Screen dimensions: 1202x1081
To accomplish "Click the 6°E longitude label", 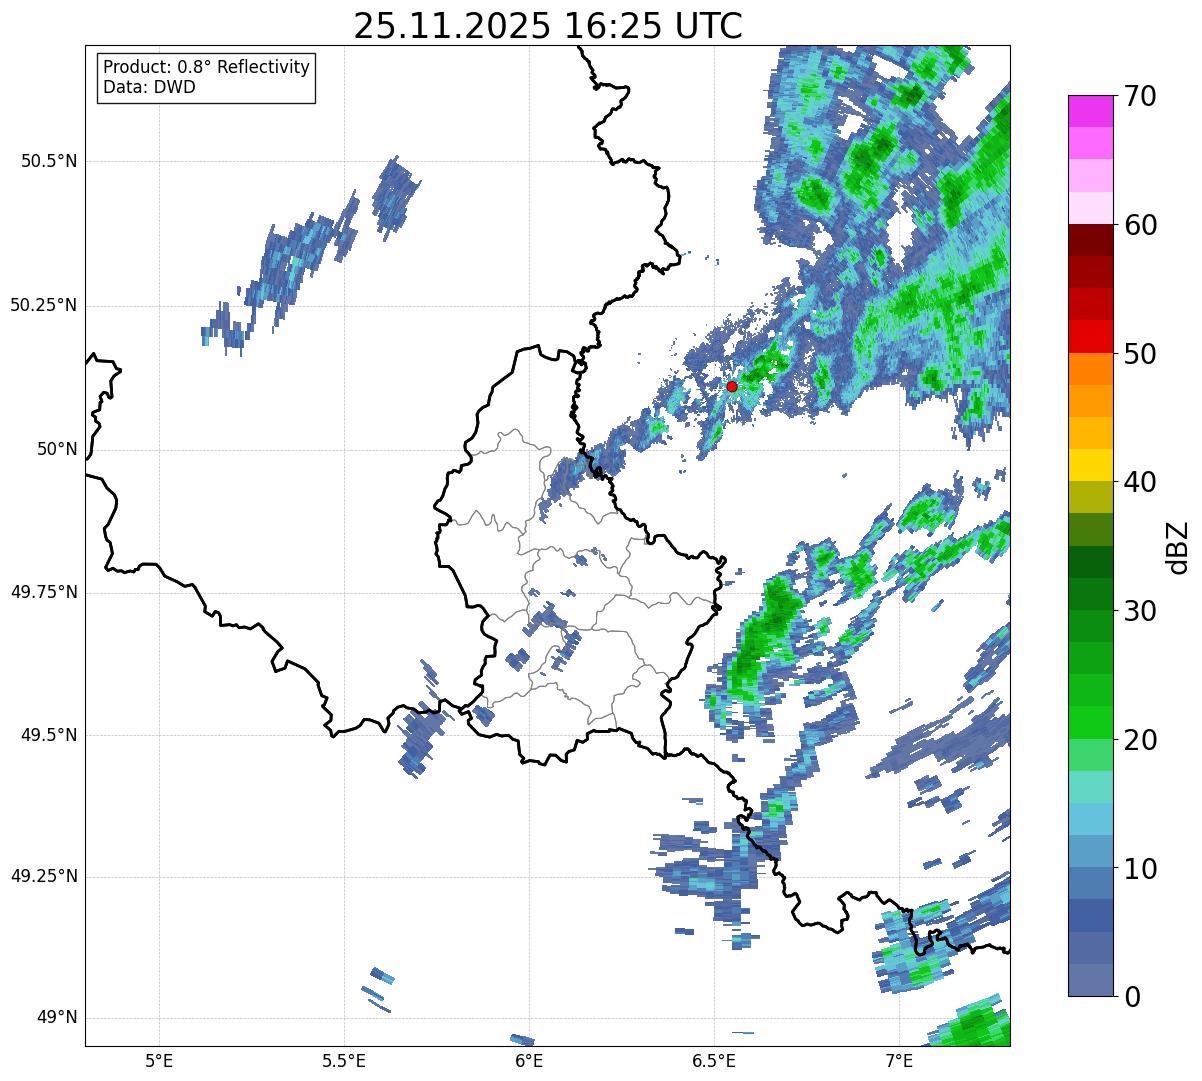I will tap(529, 1060).
